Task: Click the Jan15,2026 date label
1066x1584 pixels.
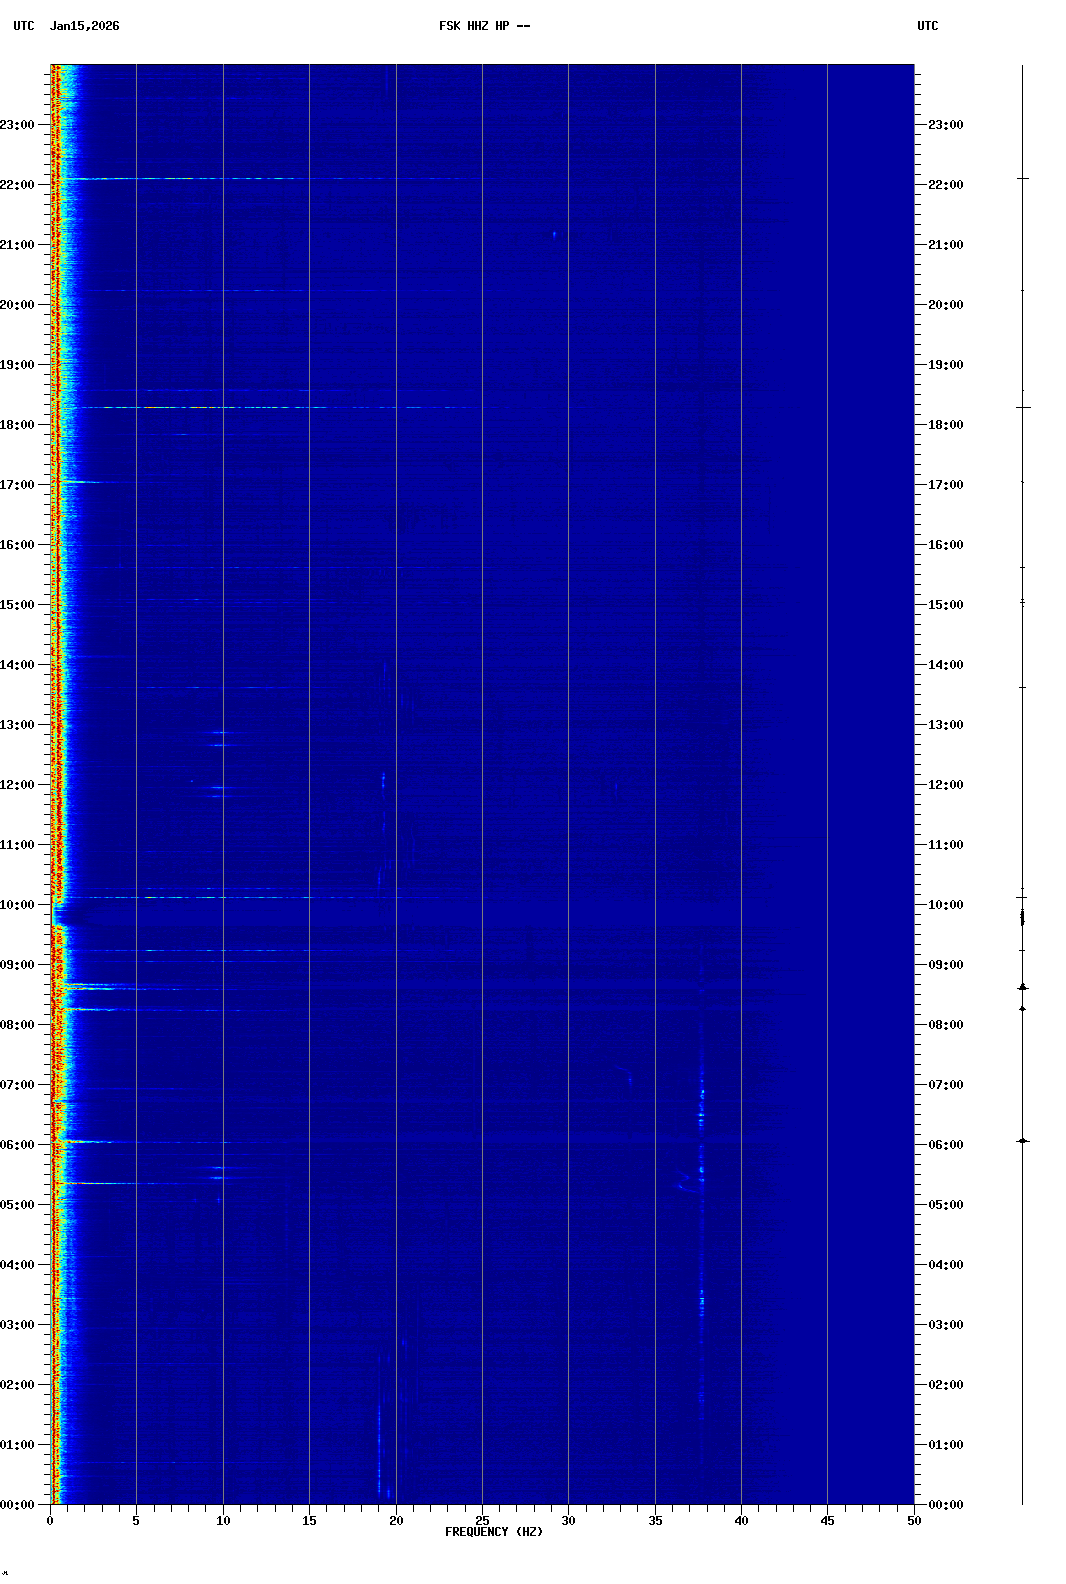Action: click(84, 26)
